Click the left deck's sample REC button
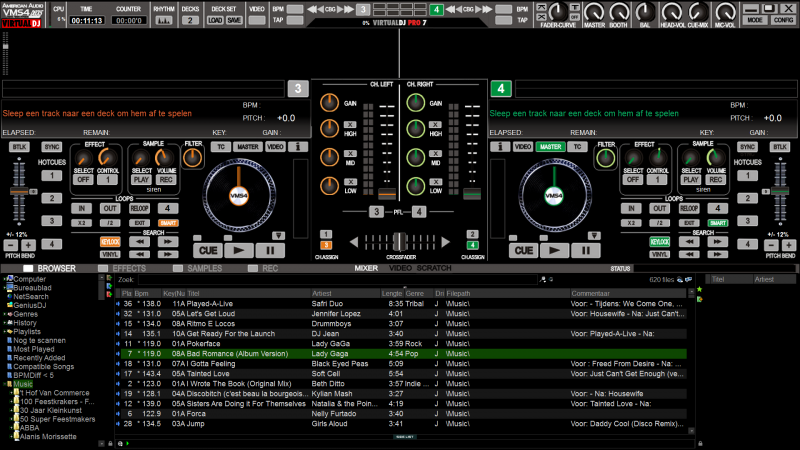Viewport: 800px width, 450px height. pos(166,180)
